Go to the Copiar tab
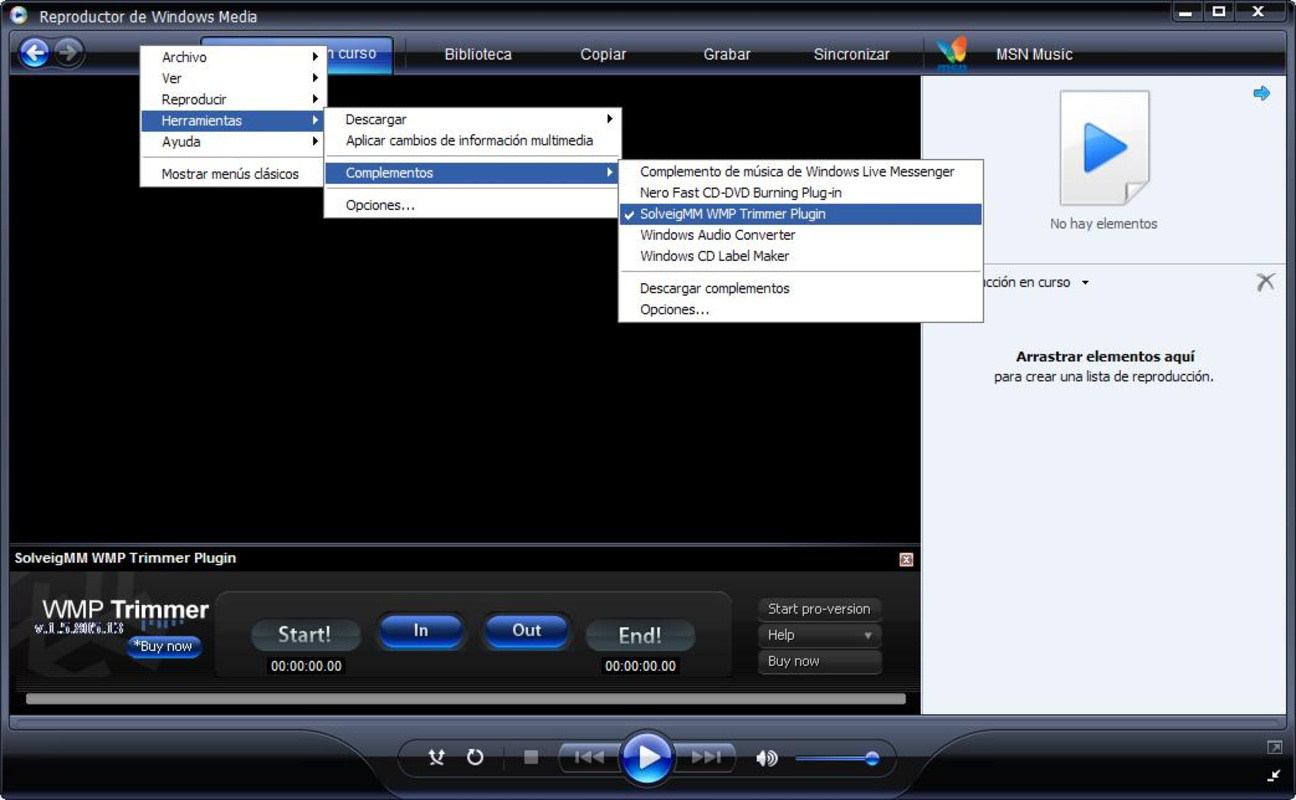This screenshot has height=800, width=1296. click(x=603, y=54)
